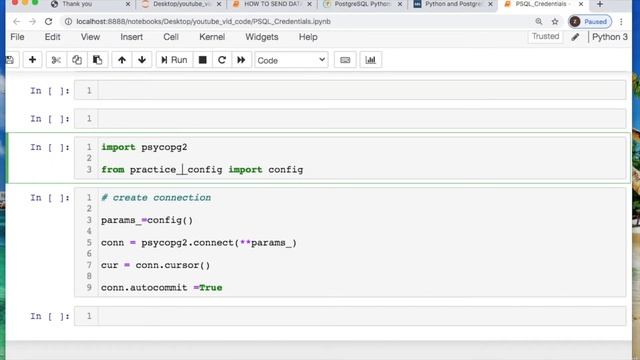Open the Paused profile button

coord(590,22)
